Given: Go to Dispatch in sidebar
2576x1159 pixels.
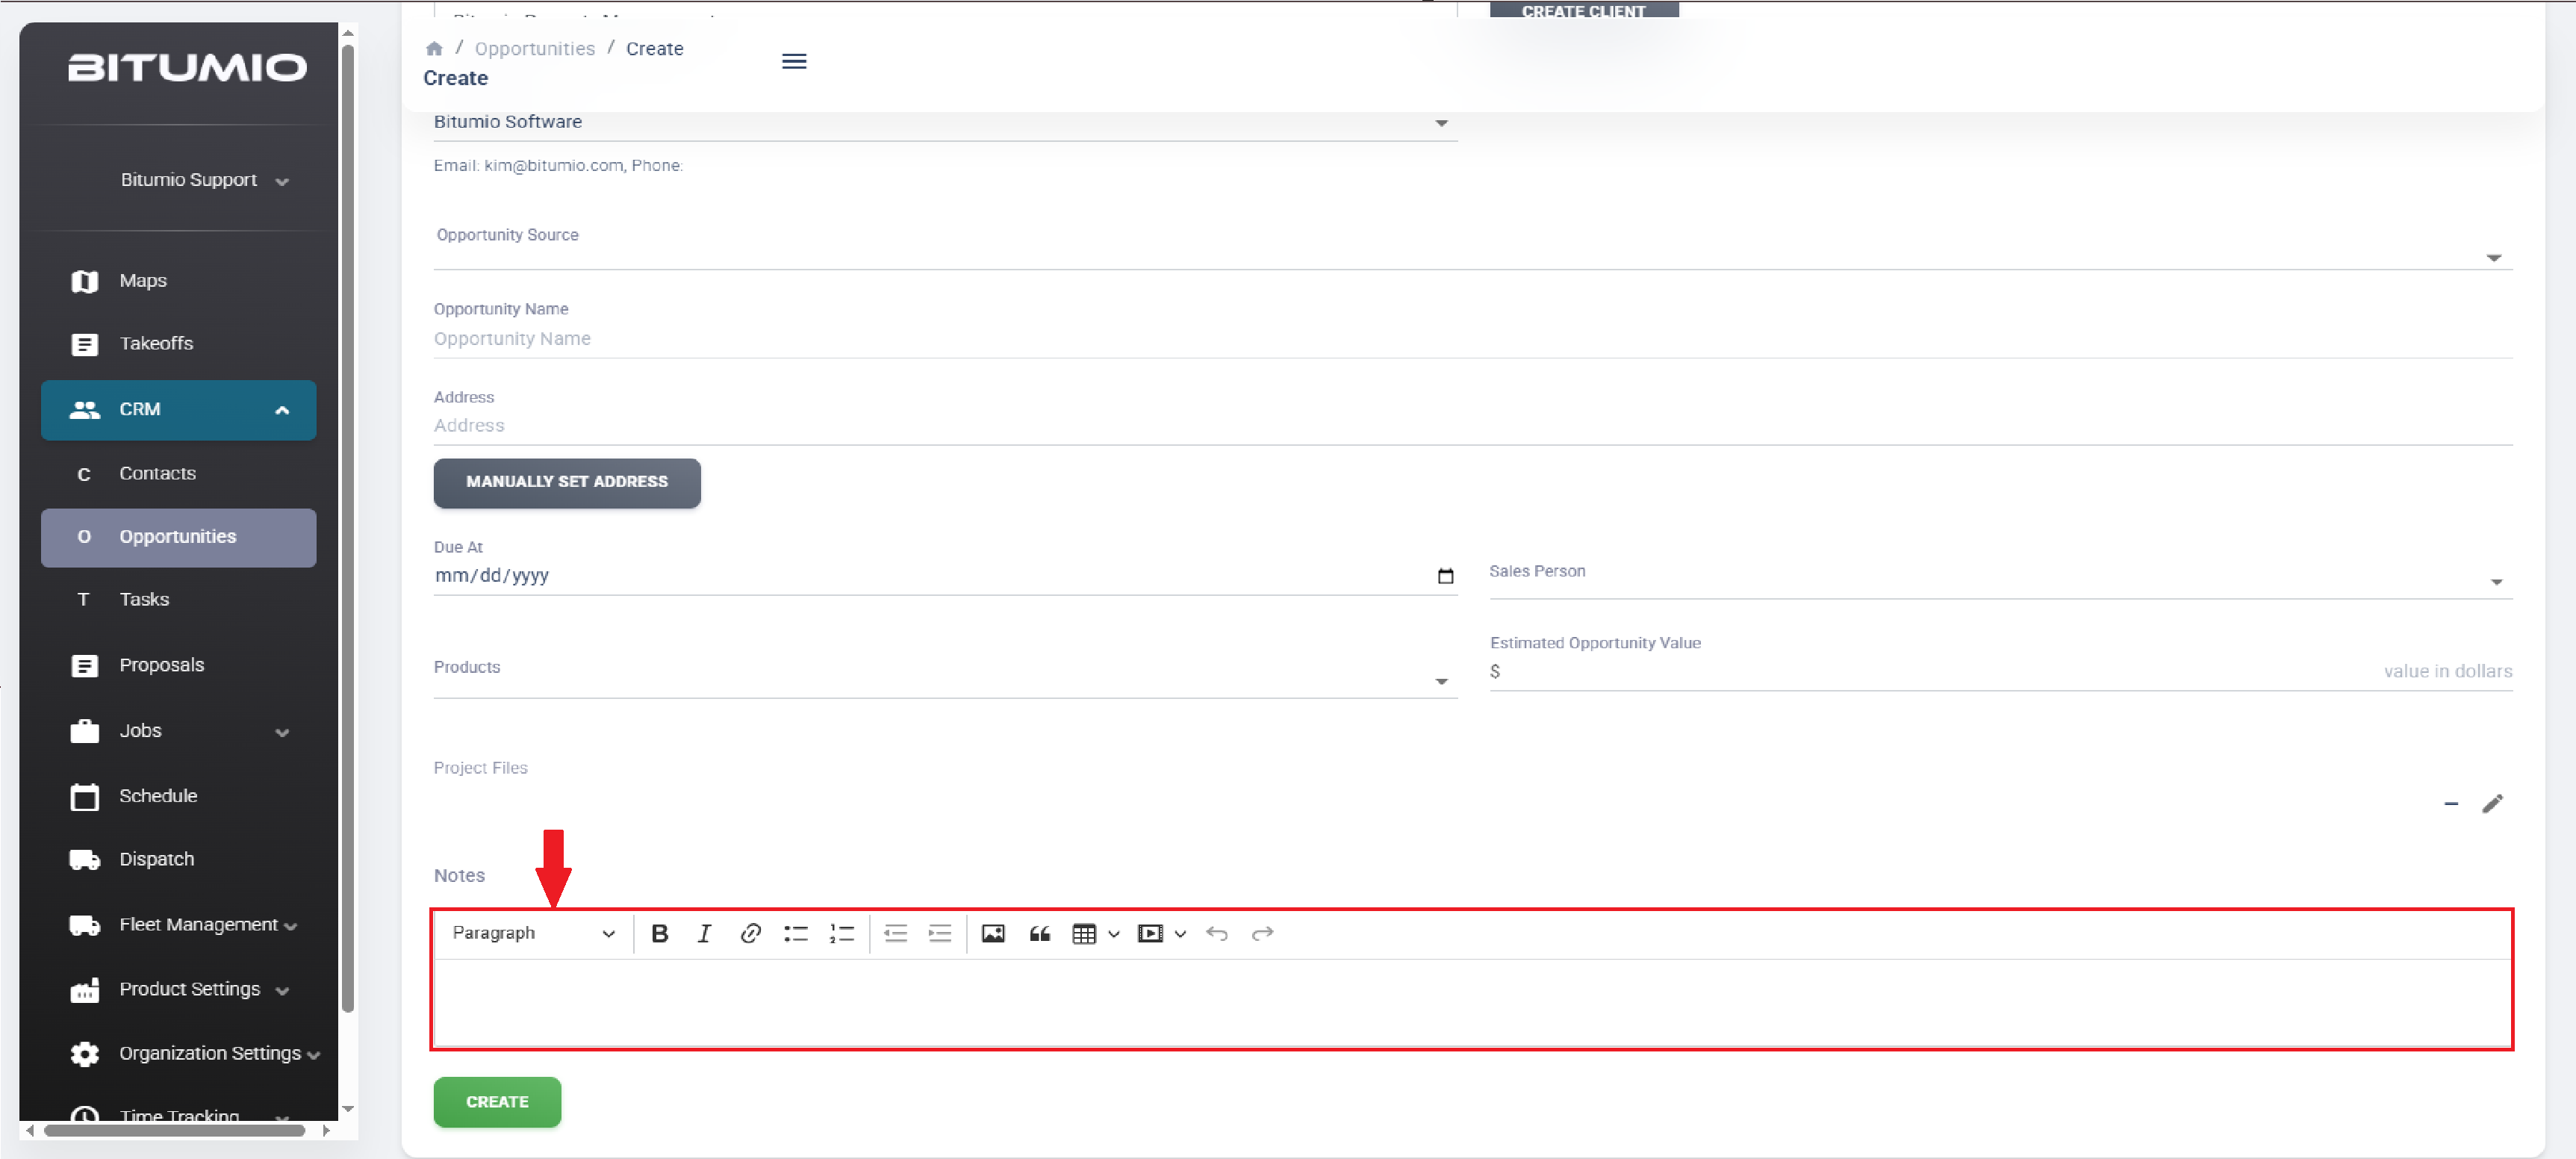Looking at the screenshot, I should (x=157, y=860).
